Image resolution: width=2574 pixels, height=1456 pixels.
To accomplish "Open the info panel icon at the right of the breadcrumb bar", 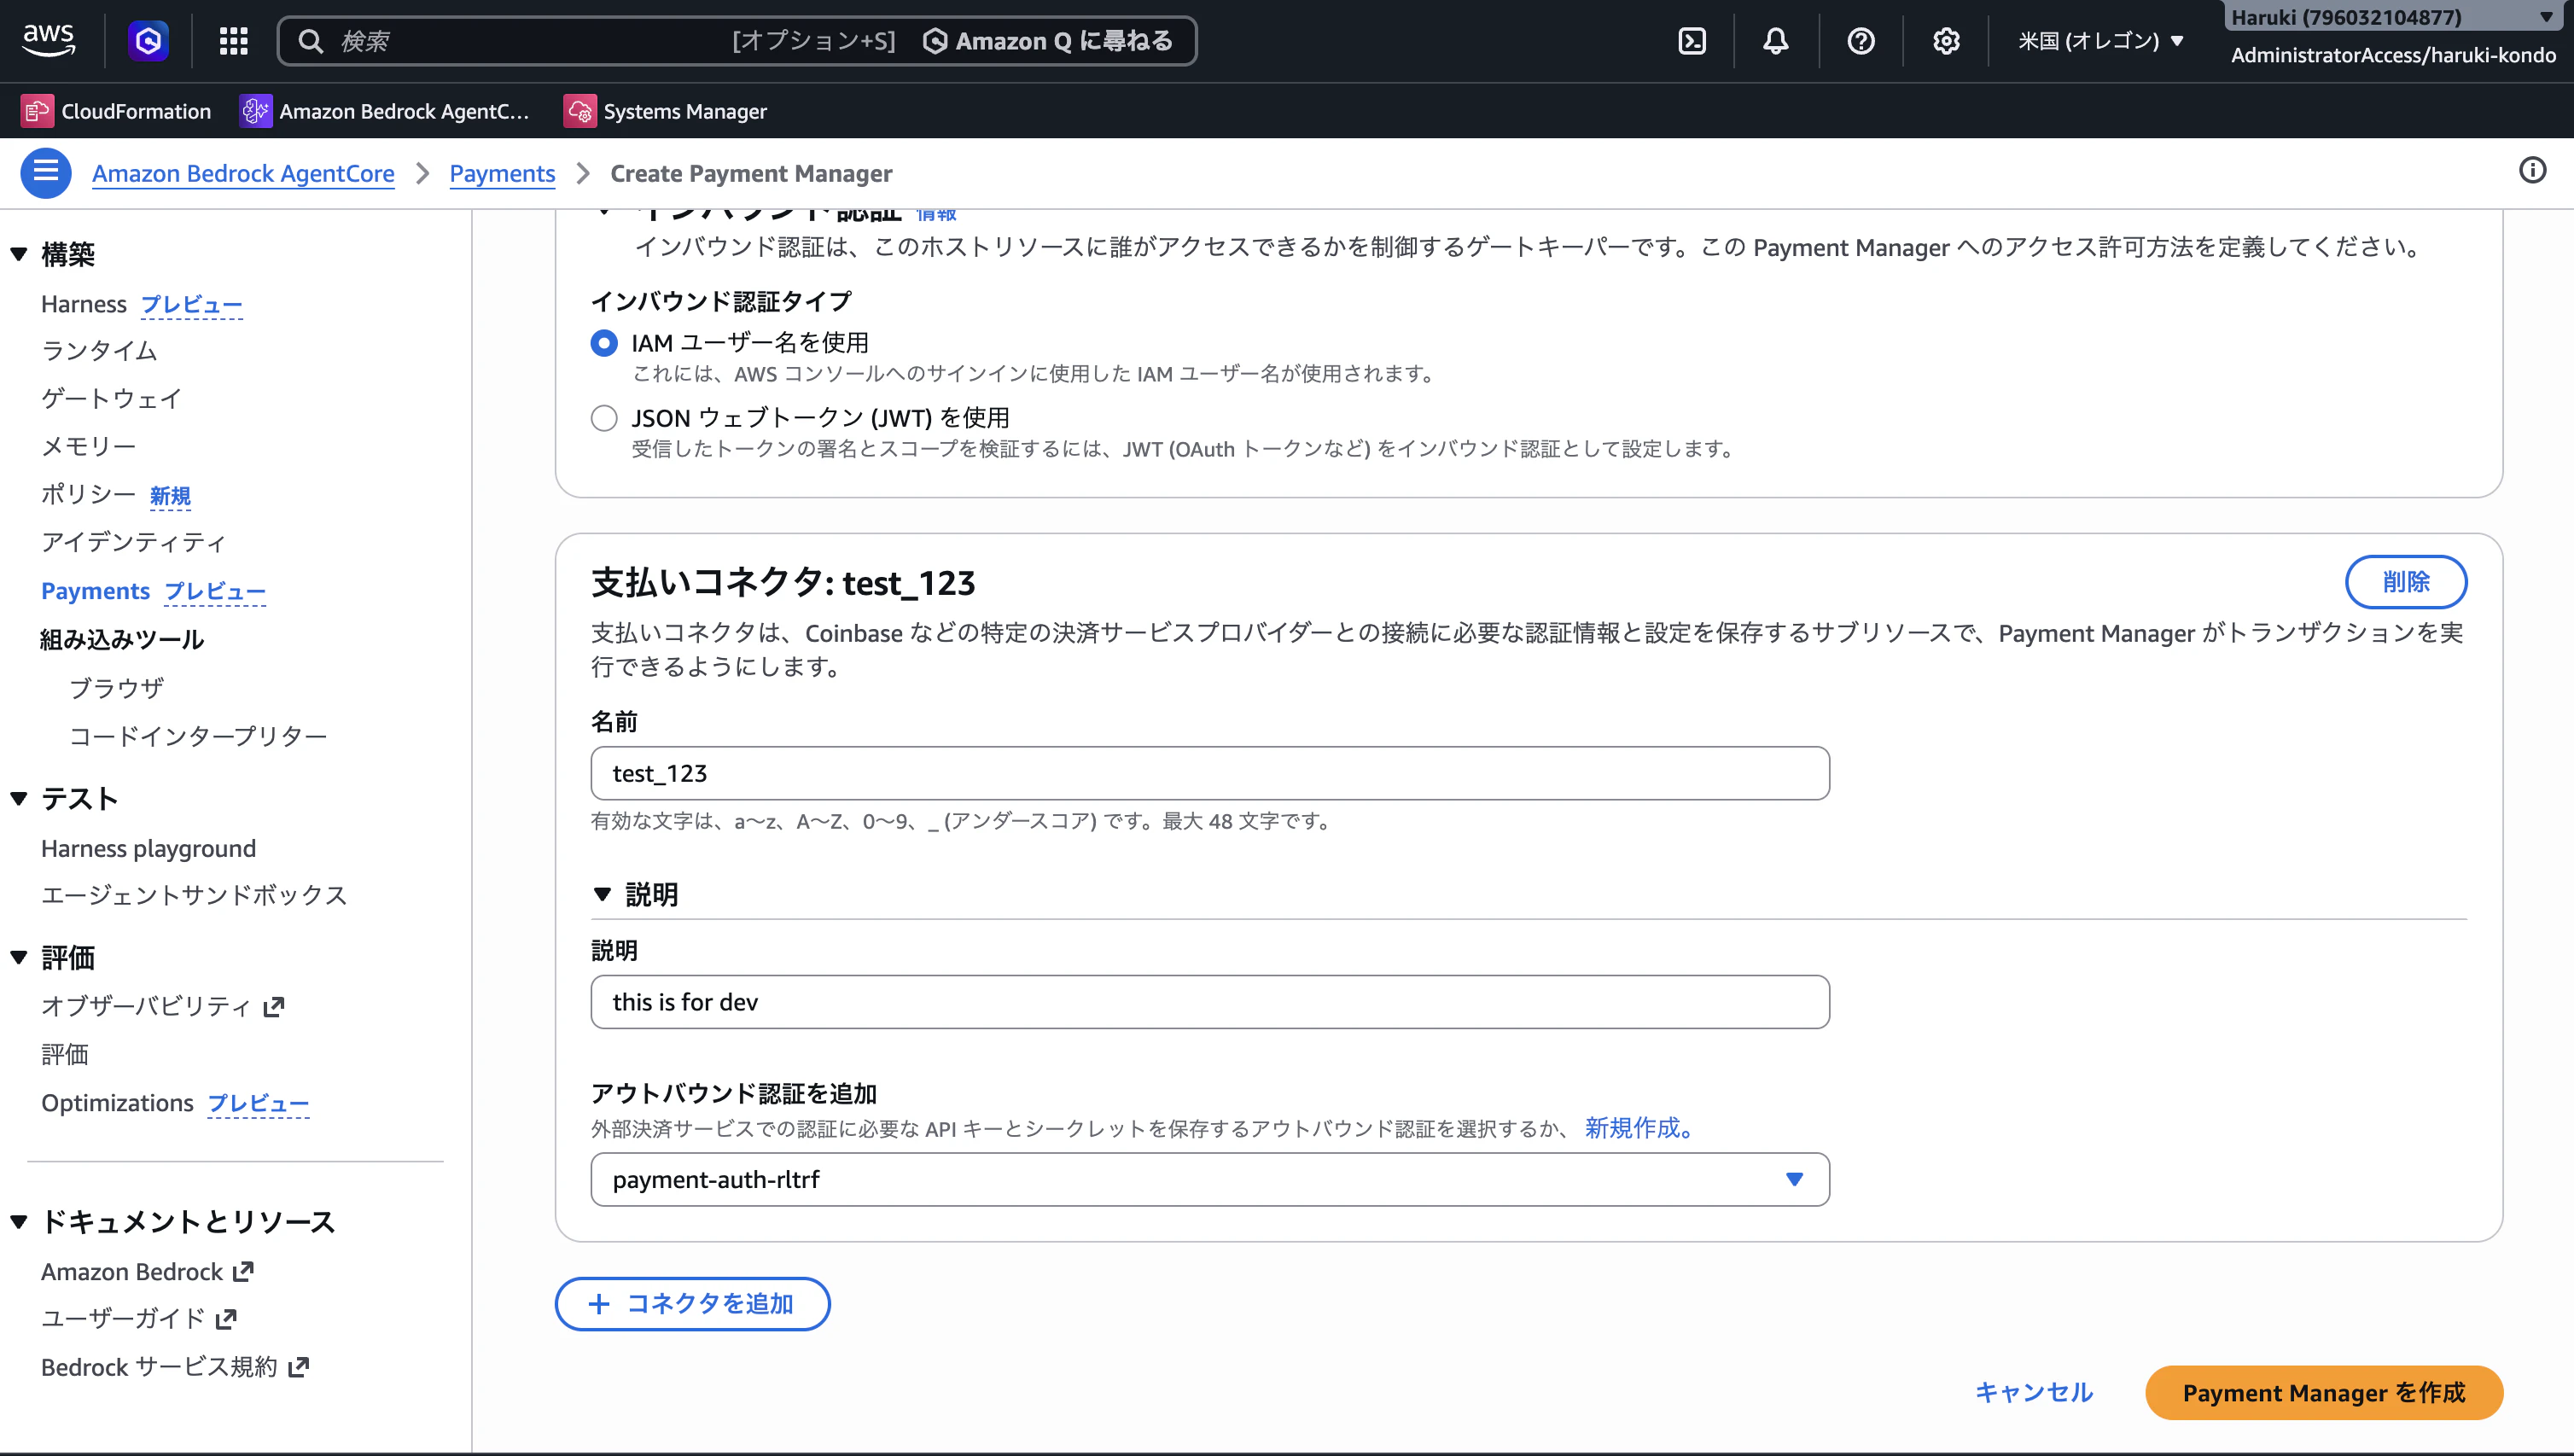I will [x=2532, y=171].
